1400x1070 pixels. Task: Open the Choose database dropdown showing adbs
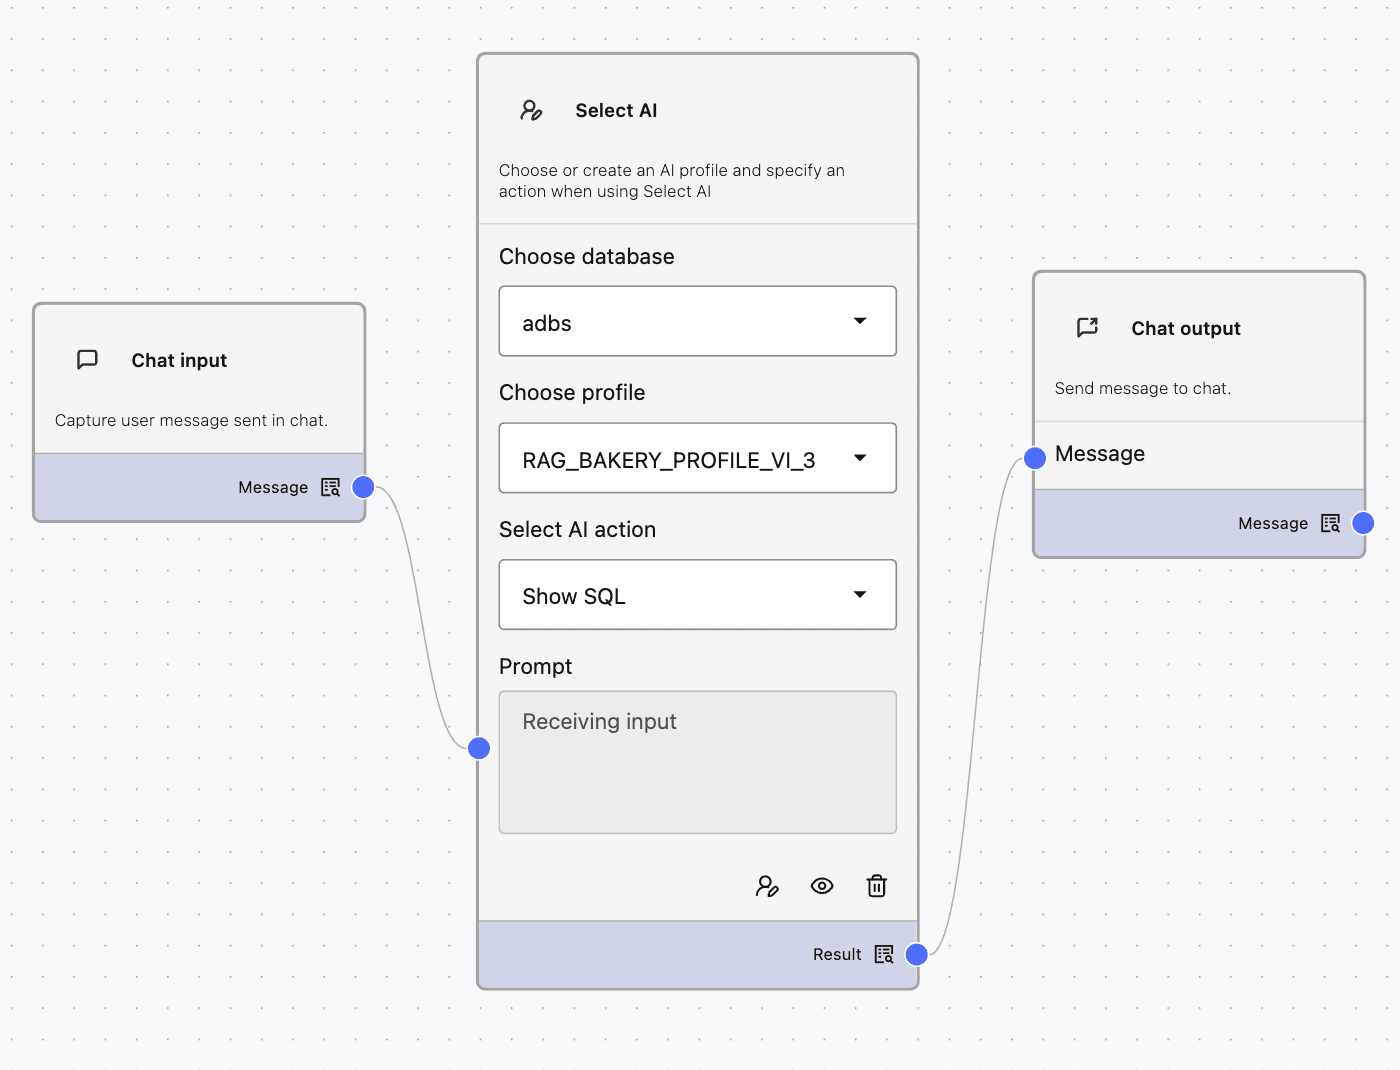point(697,321)
